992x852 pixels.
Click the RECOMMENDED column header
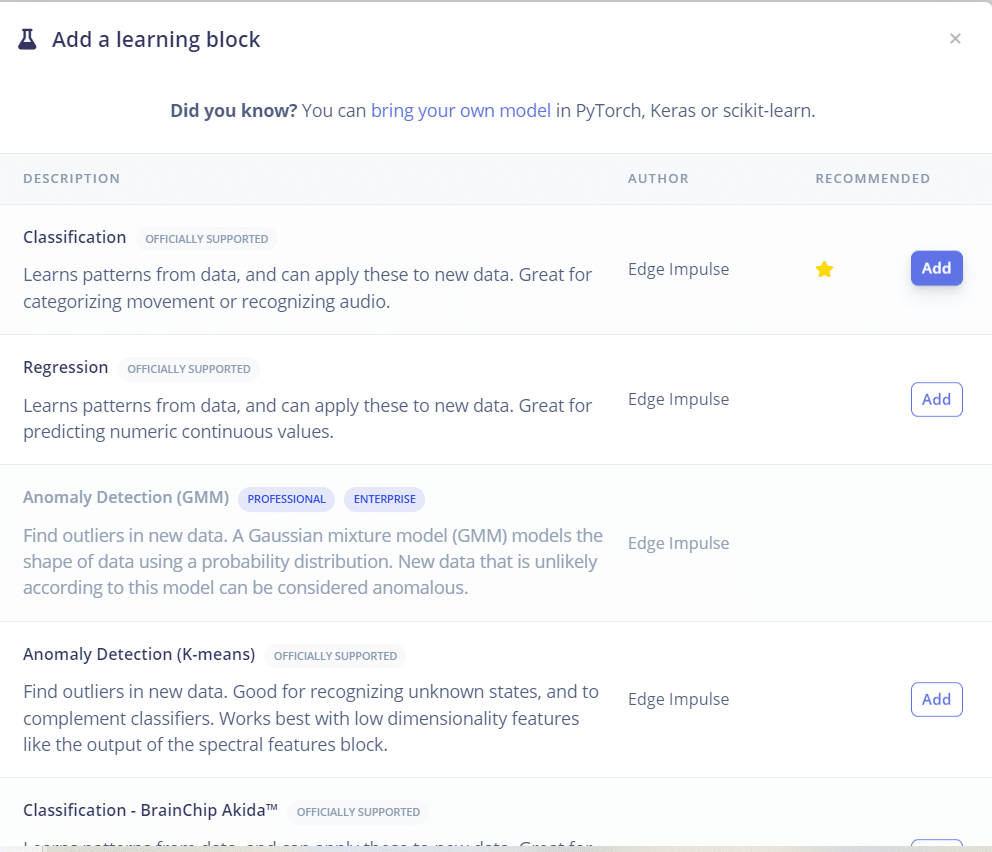coord(872,179)
